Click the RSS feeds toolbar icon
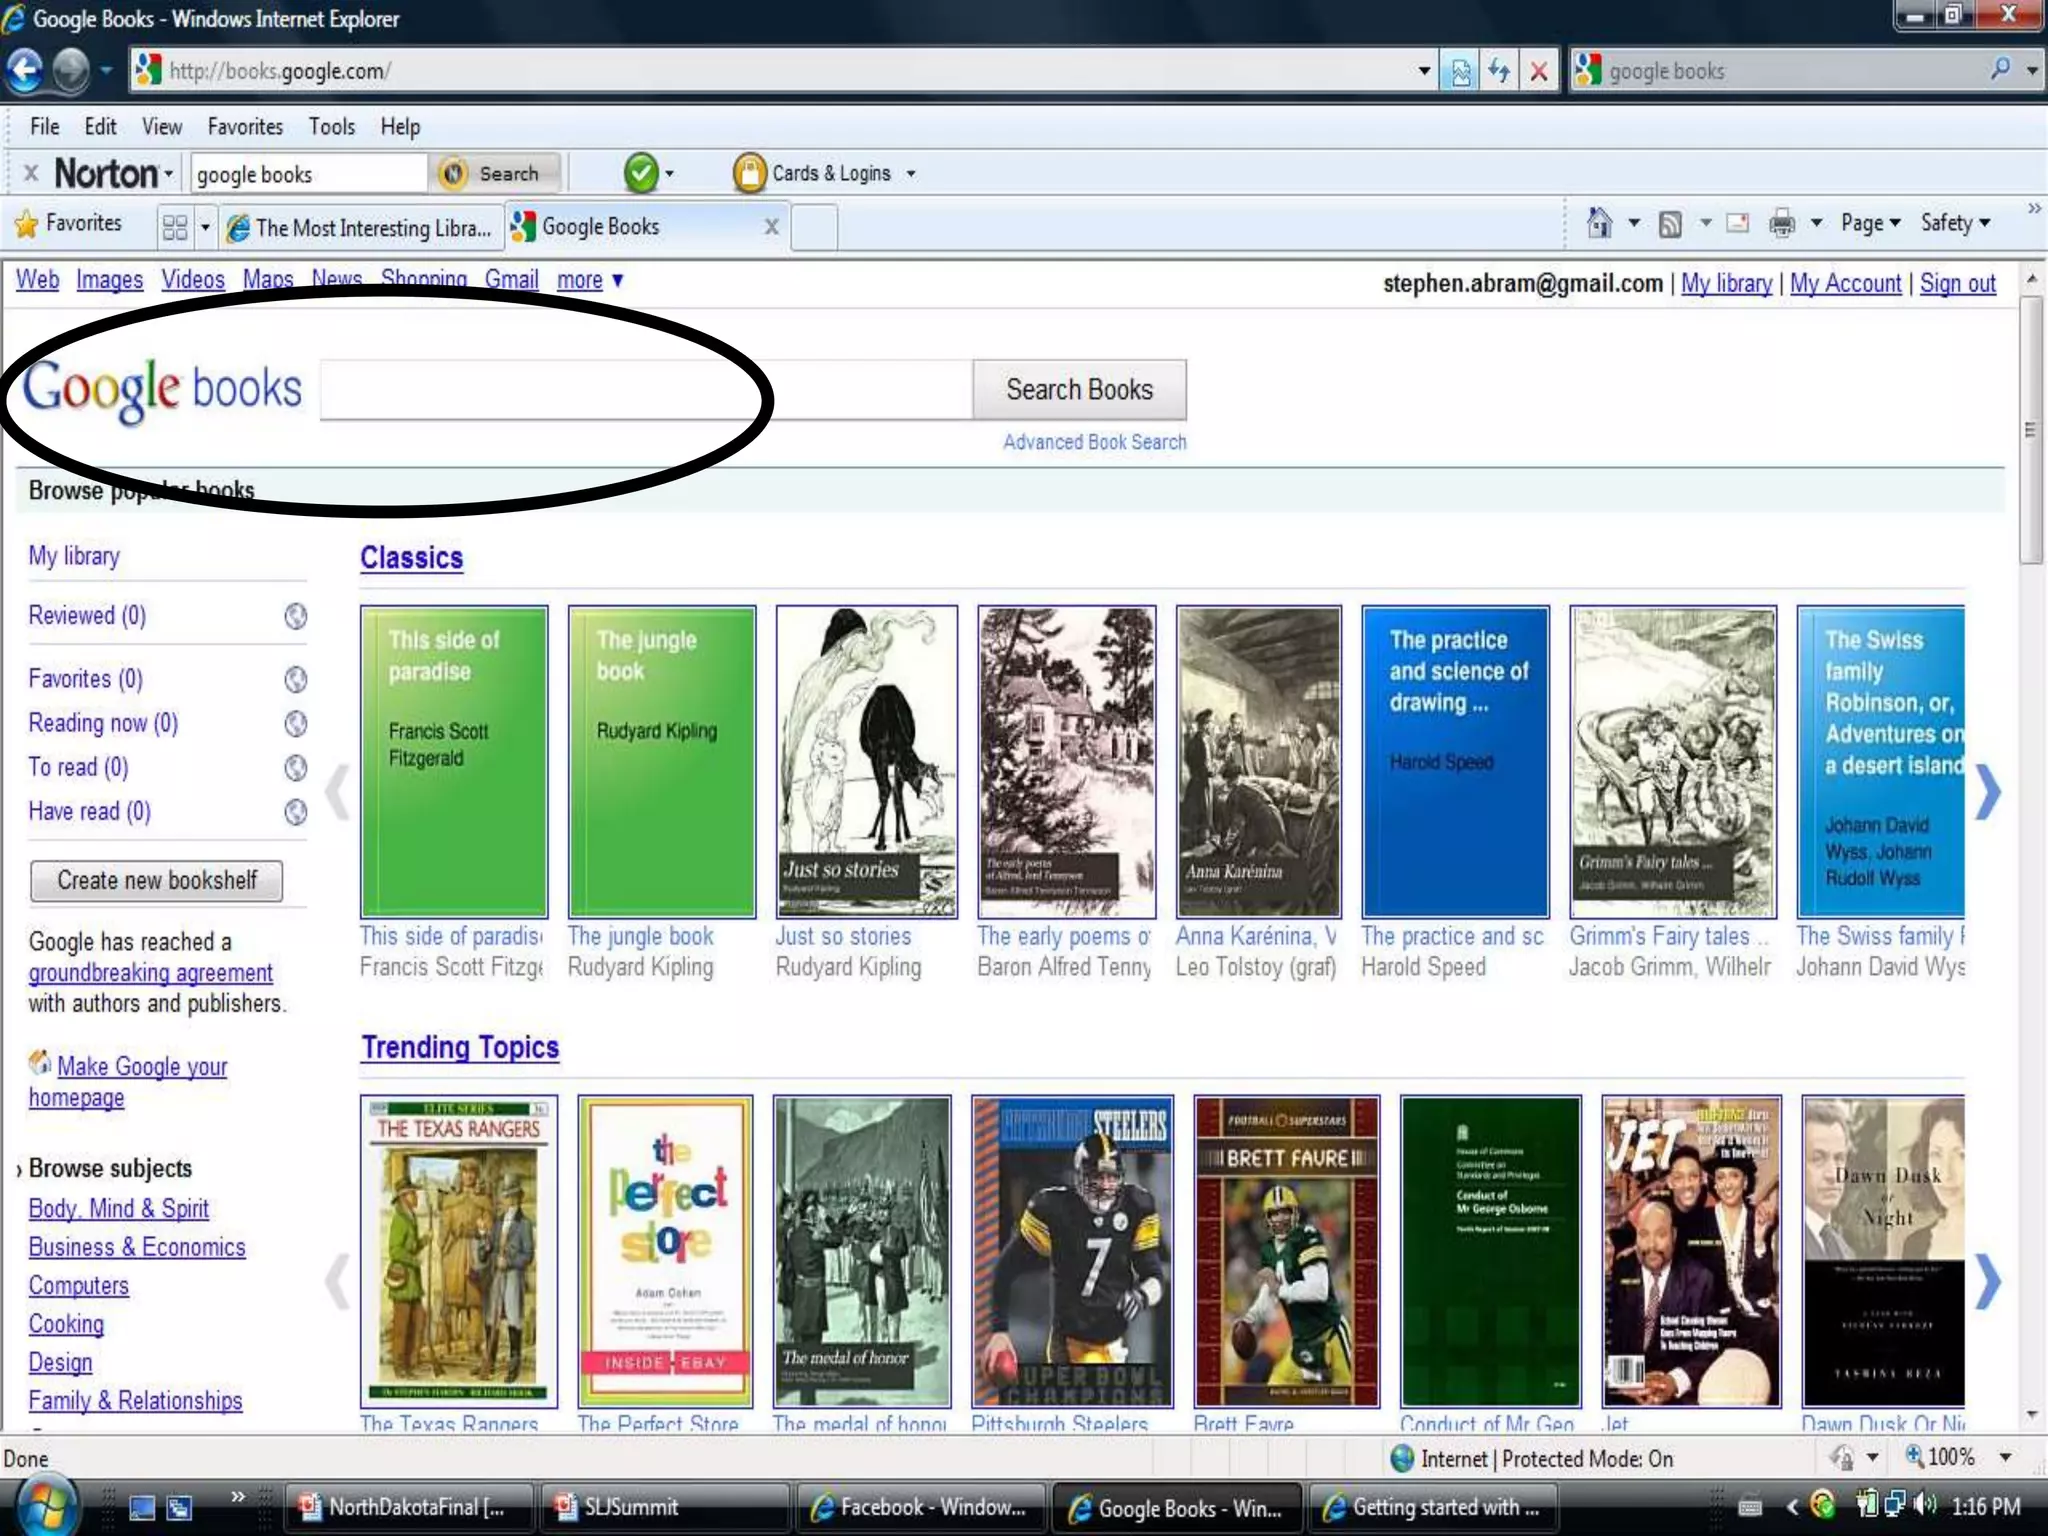 (1670, 224)
